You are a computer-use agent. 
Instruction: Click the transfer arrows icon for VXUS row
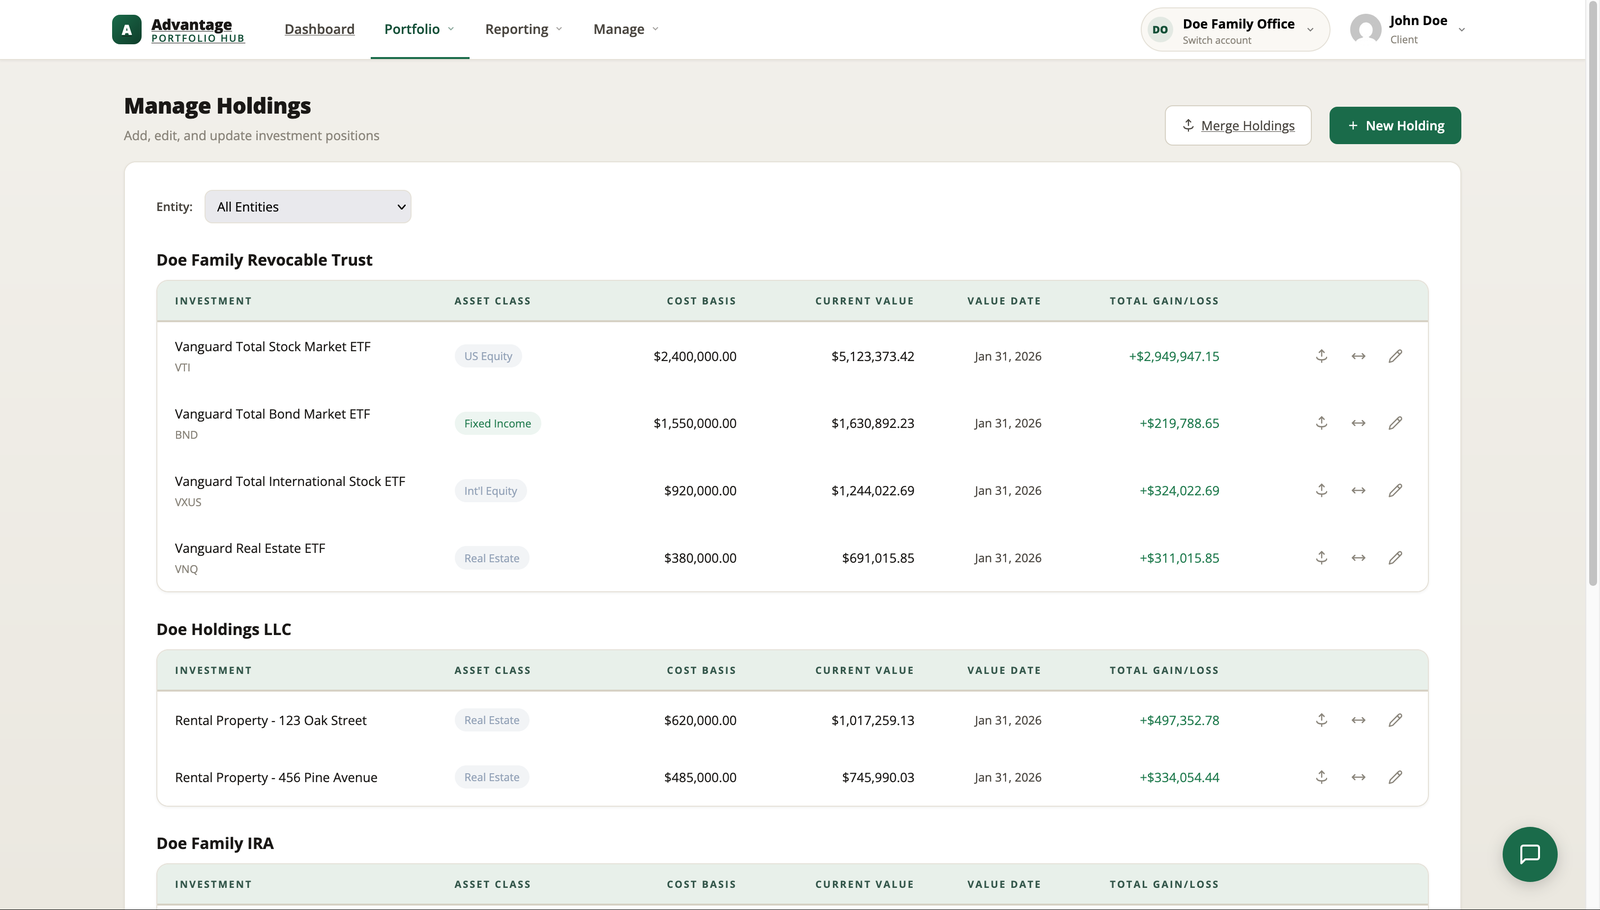1358,490
